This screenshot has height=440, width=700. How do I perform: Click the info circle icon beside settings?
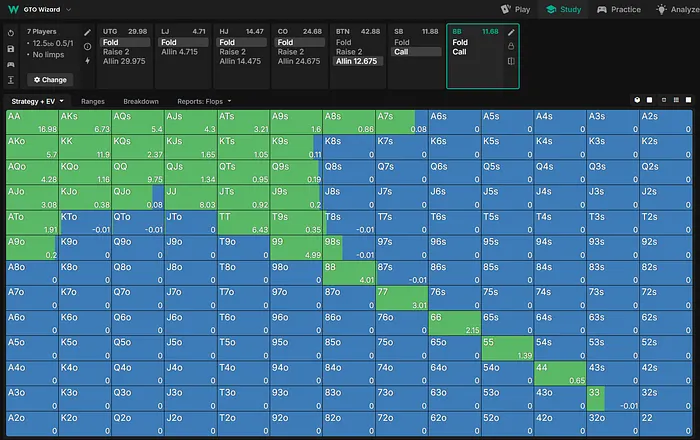point(88,46)
